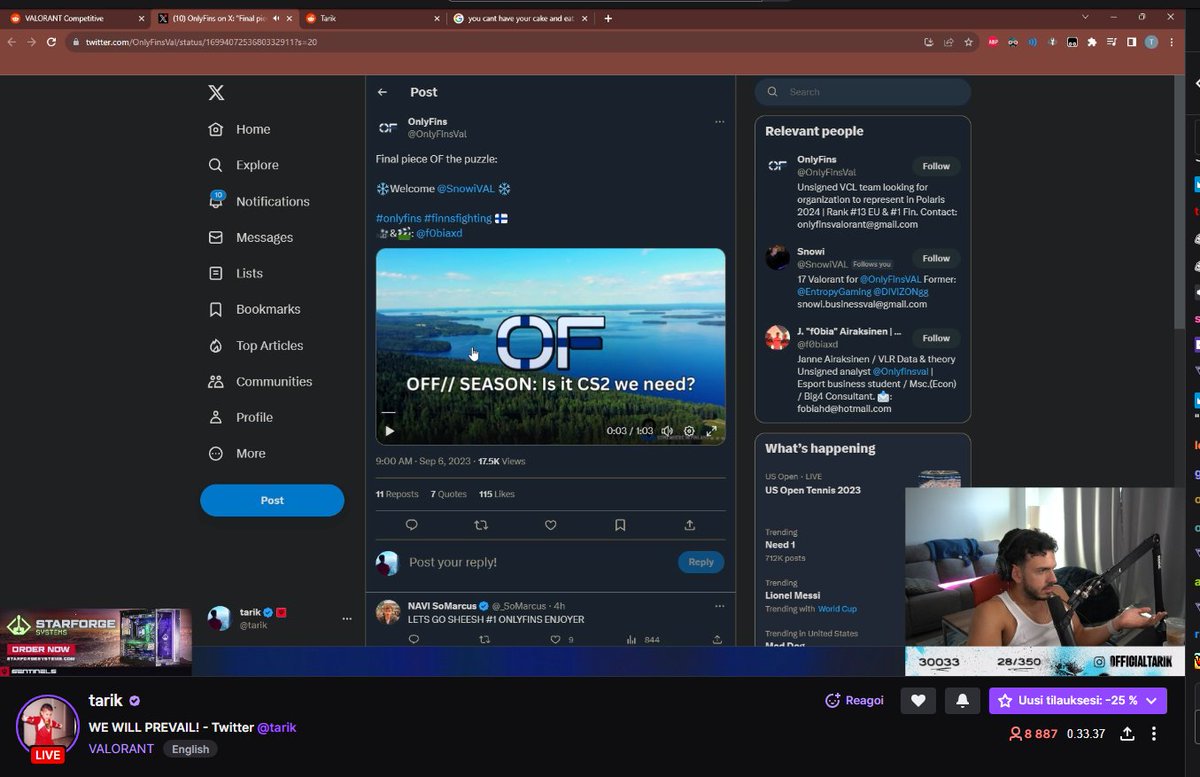Like the OnlyFins main post
The width and height of the screenshot is (1200, 777).
click(550, 525)
